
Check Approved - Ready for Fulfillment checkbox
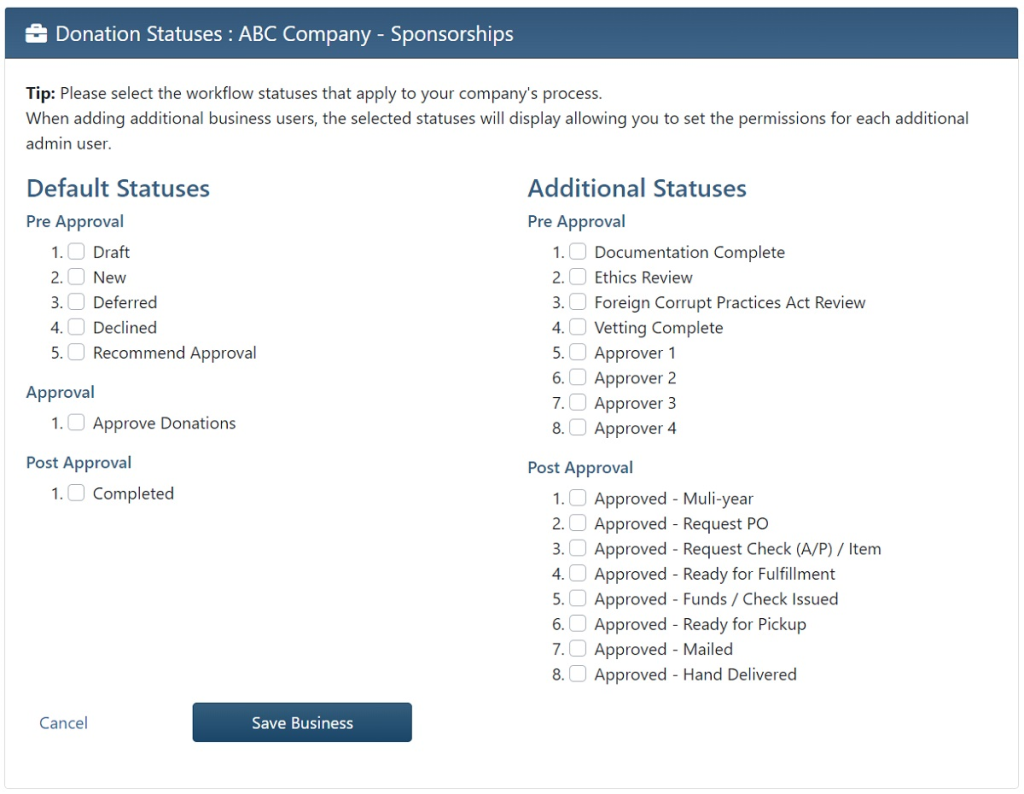tap(578, 574)
